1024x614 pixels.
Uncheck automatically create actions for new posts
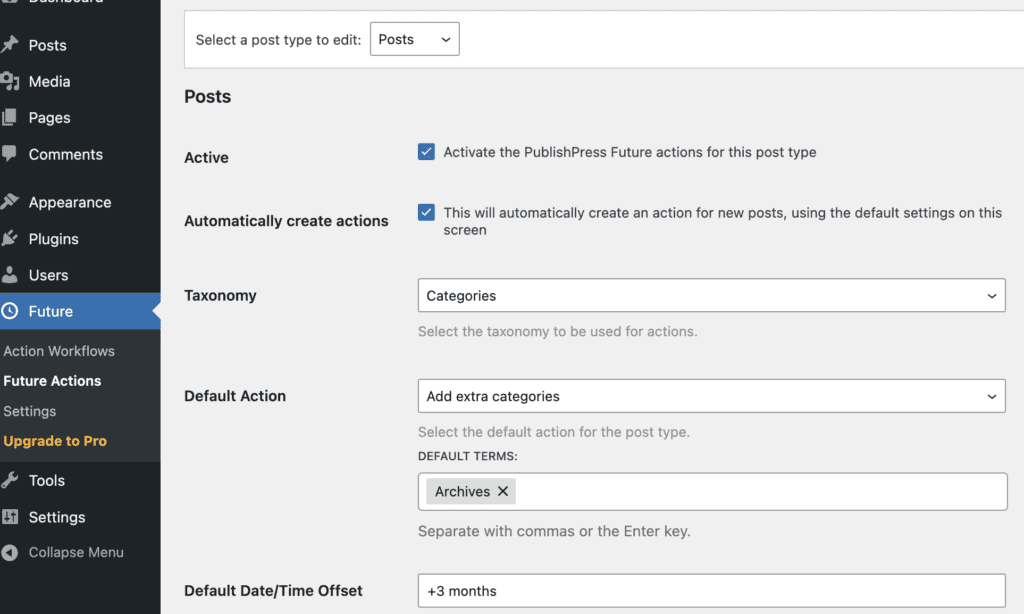[426, 212]
